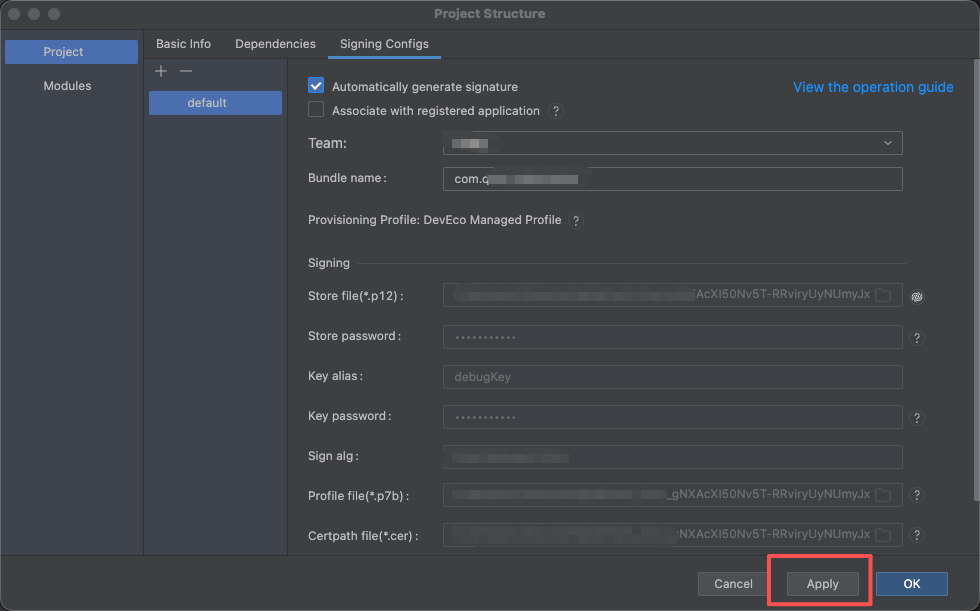Uncheck Automatically generate signature
The image size is (980, 611).
coord(316,86)
